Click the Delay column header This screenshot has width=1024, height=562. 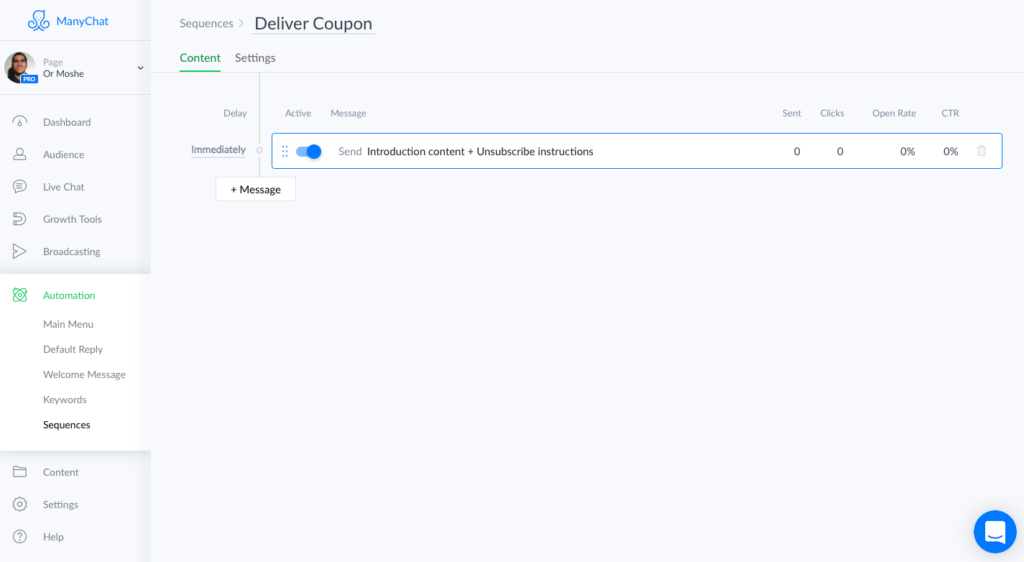[235, 113]
